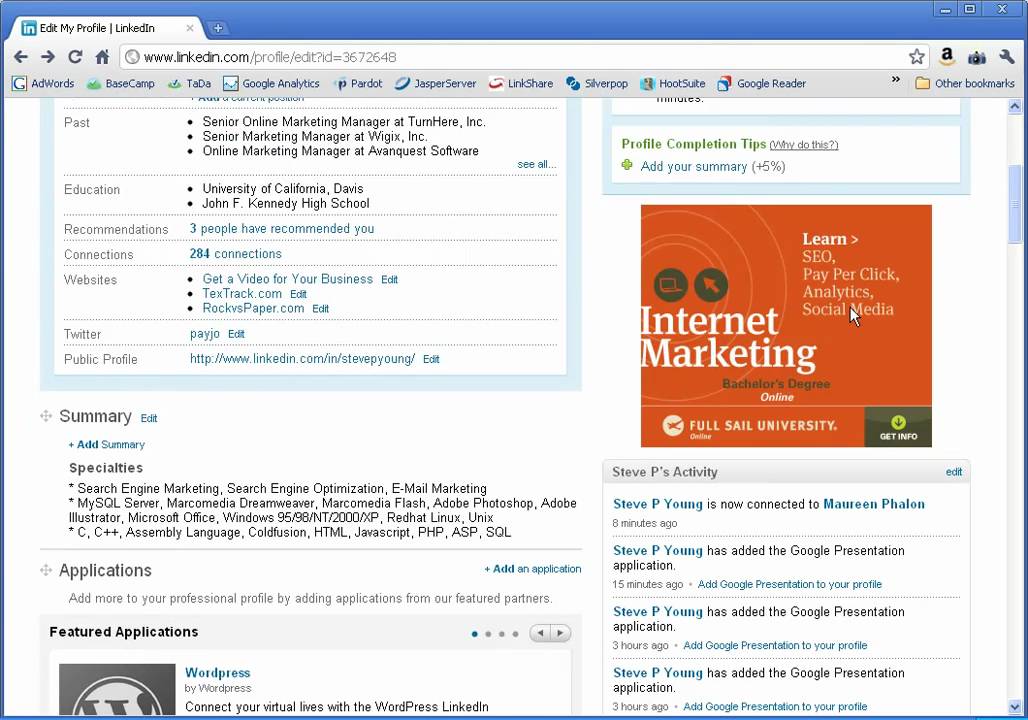This screenshot has width=1028, height=720.
Task: Open the JasperServer bookmark
Action: coord(435,83)
